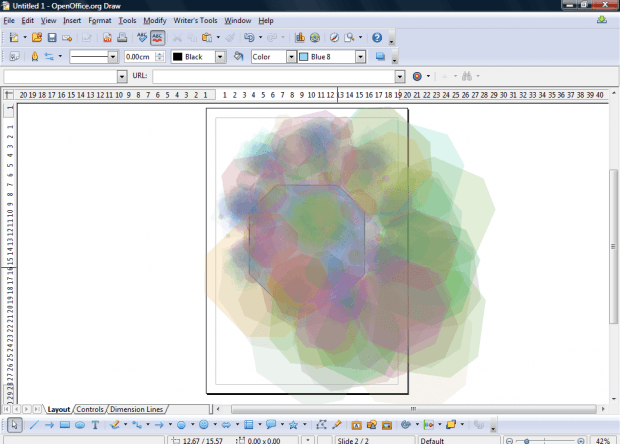
Task: Click the Print document icon
Action: pyautogui.click(x=122, y=38)
